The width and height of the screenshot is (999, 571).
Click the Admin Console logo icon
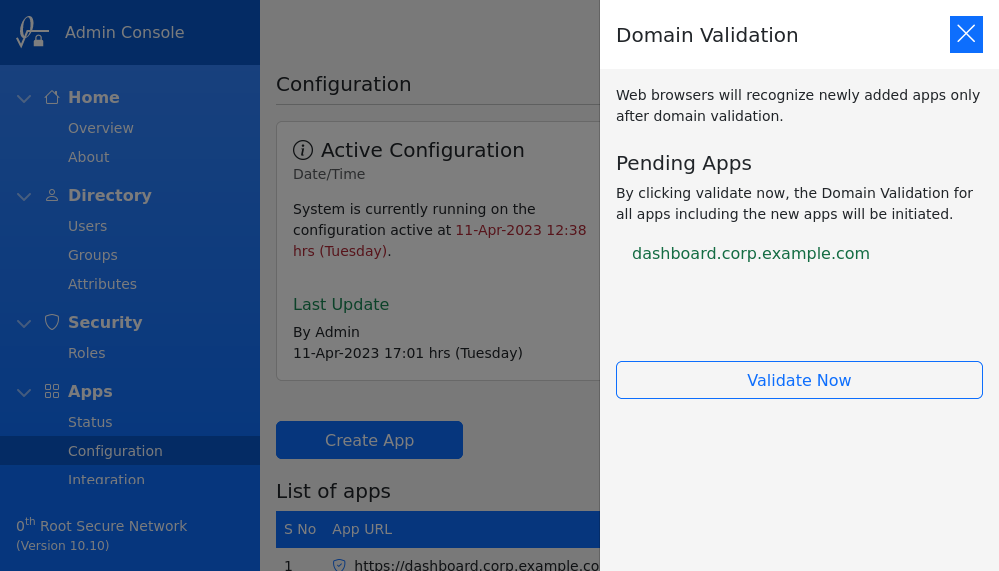[x=32, y=32]
